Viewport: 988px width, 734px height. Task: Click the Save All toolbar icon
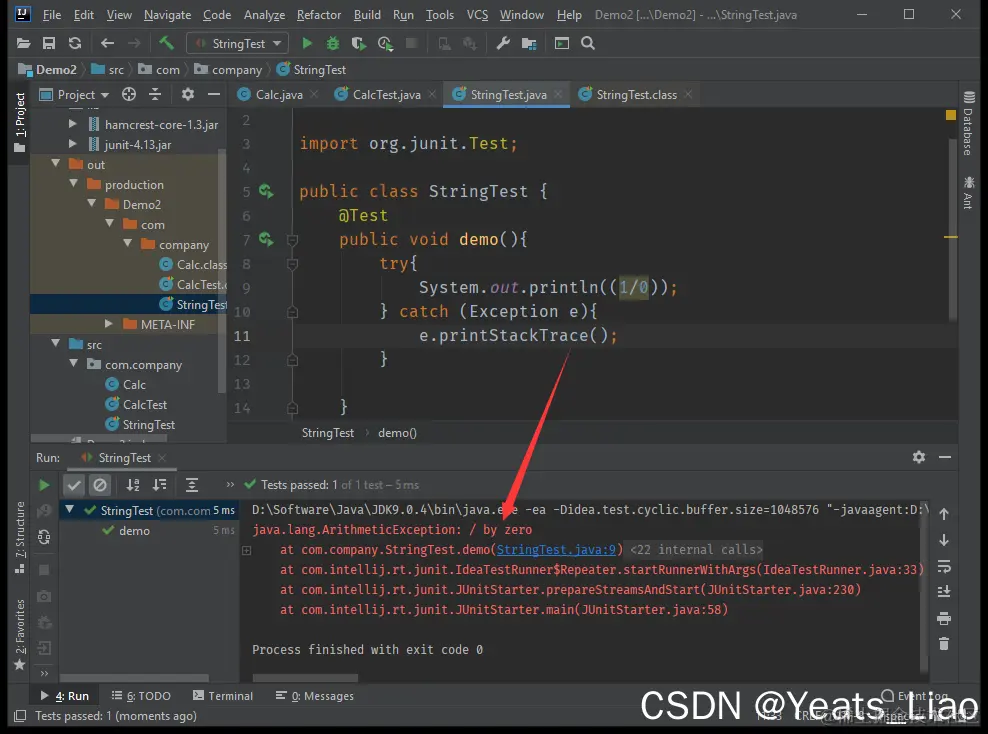coord(49,43)
